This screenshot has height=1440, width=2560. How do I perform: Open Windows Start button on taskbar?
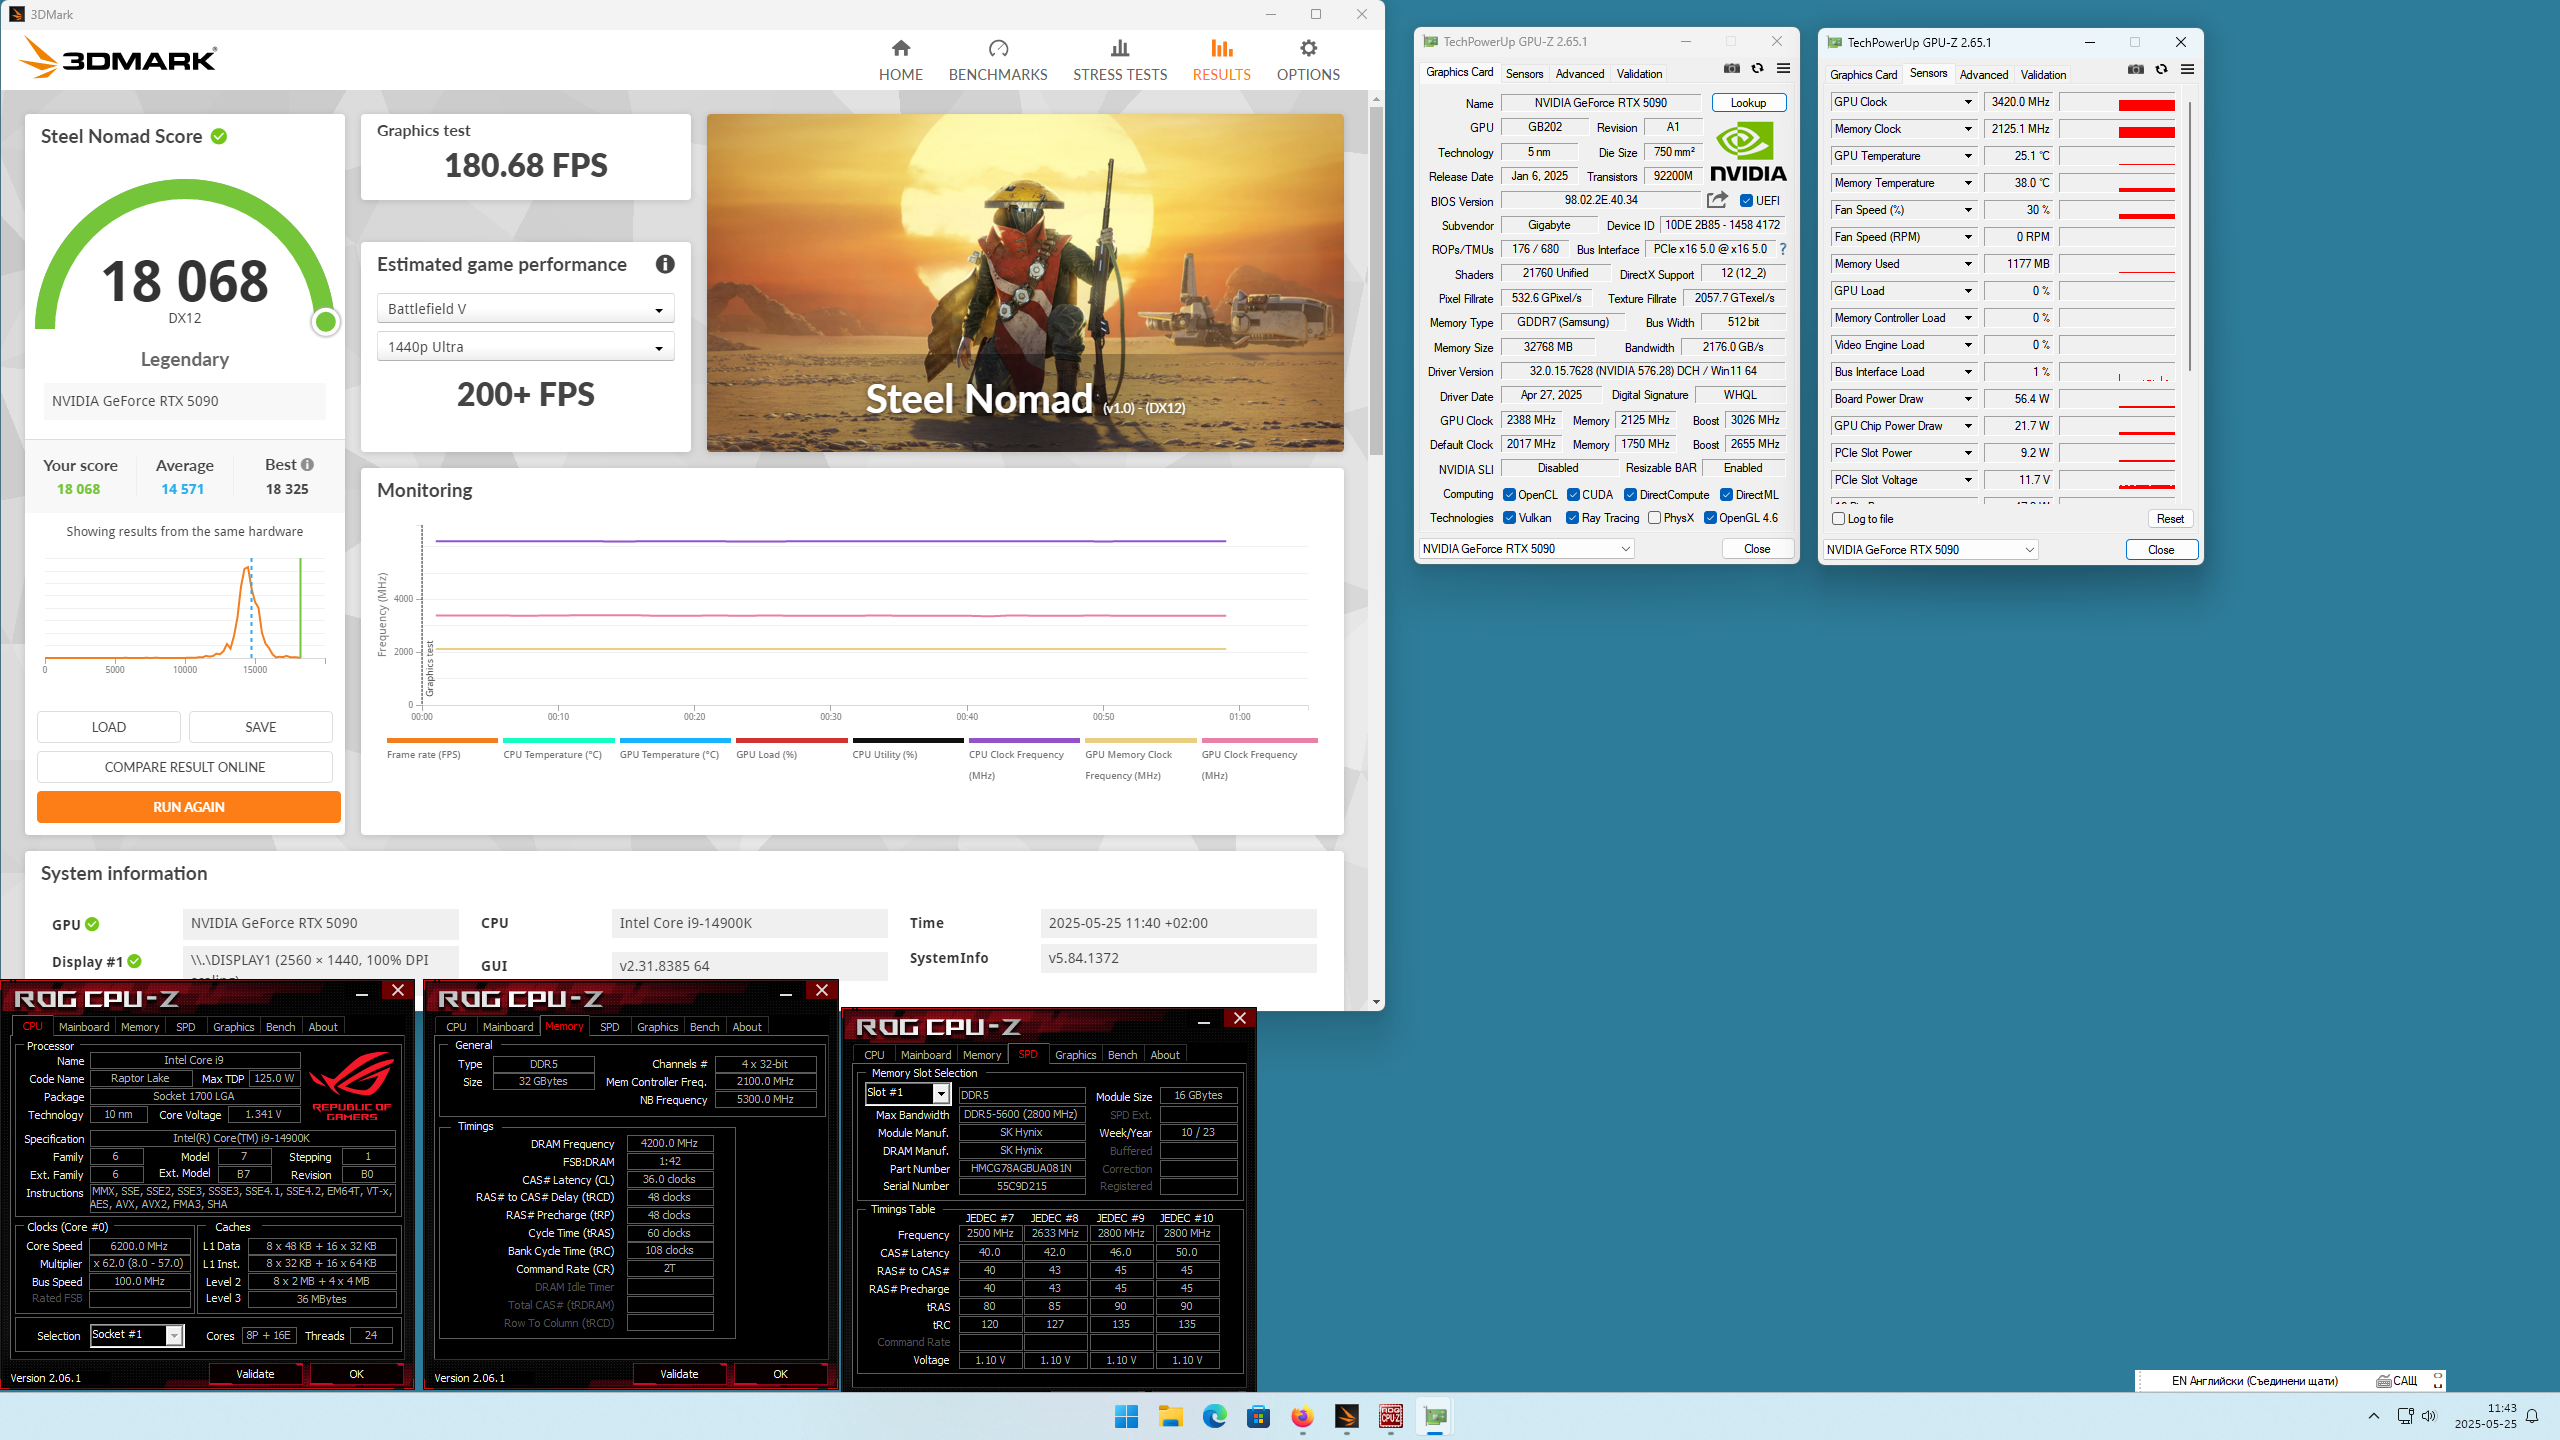coord(1126,1416)
